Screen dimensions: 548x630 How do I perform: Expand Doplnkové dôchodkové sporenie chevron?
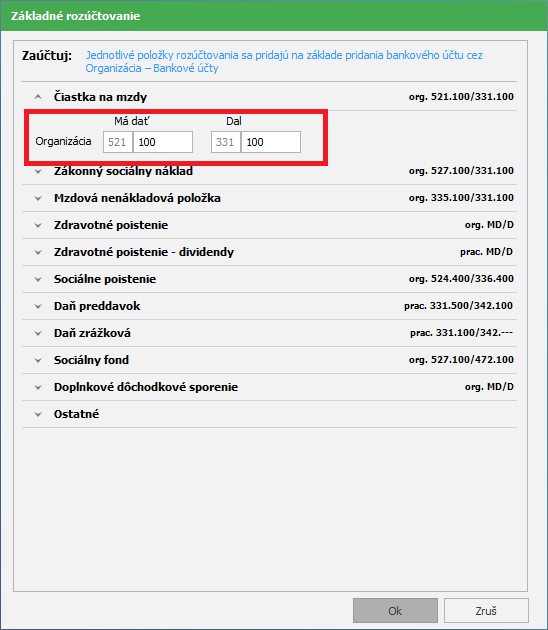[x=38, y=387]
